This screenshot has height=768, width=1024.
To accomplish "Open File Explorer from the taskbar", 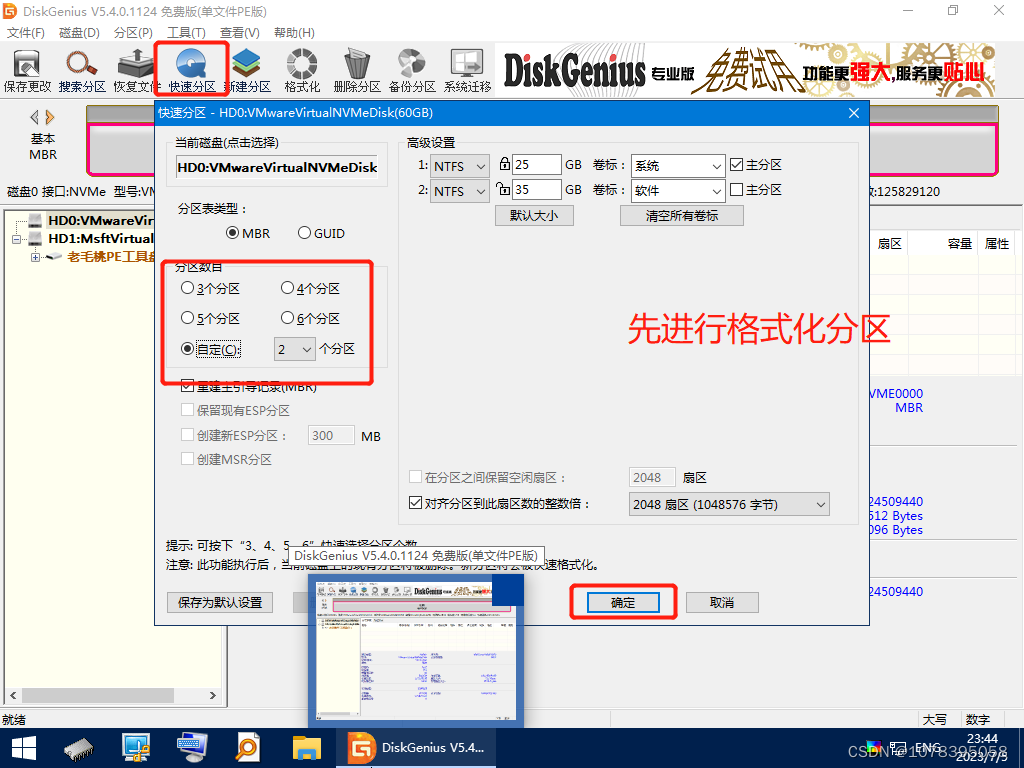I will click(306, 749).
